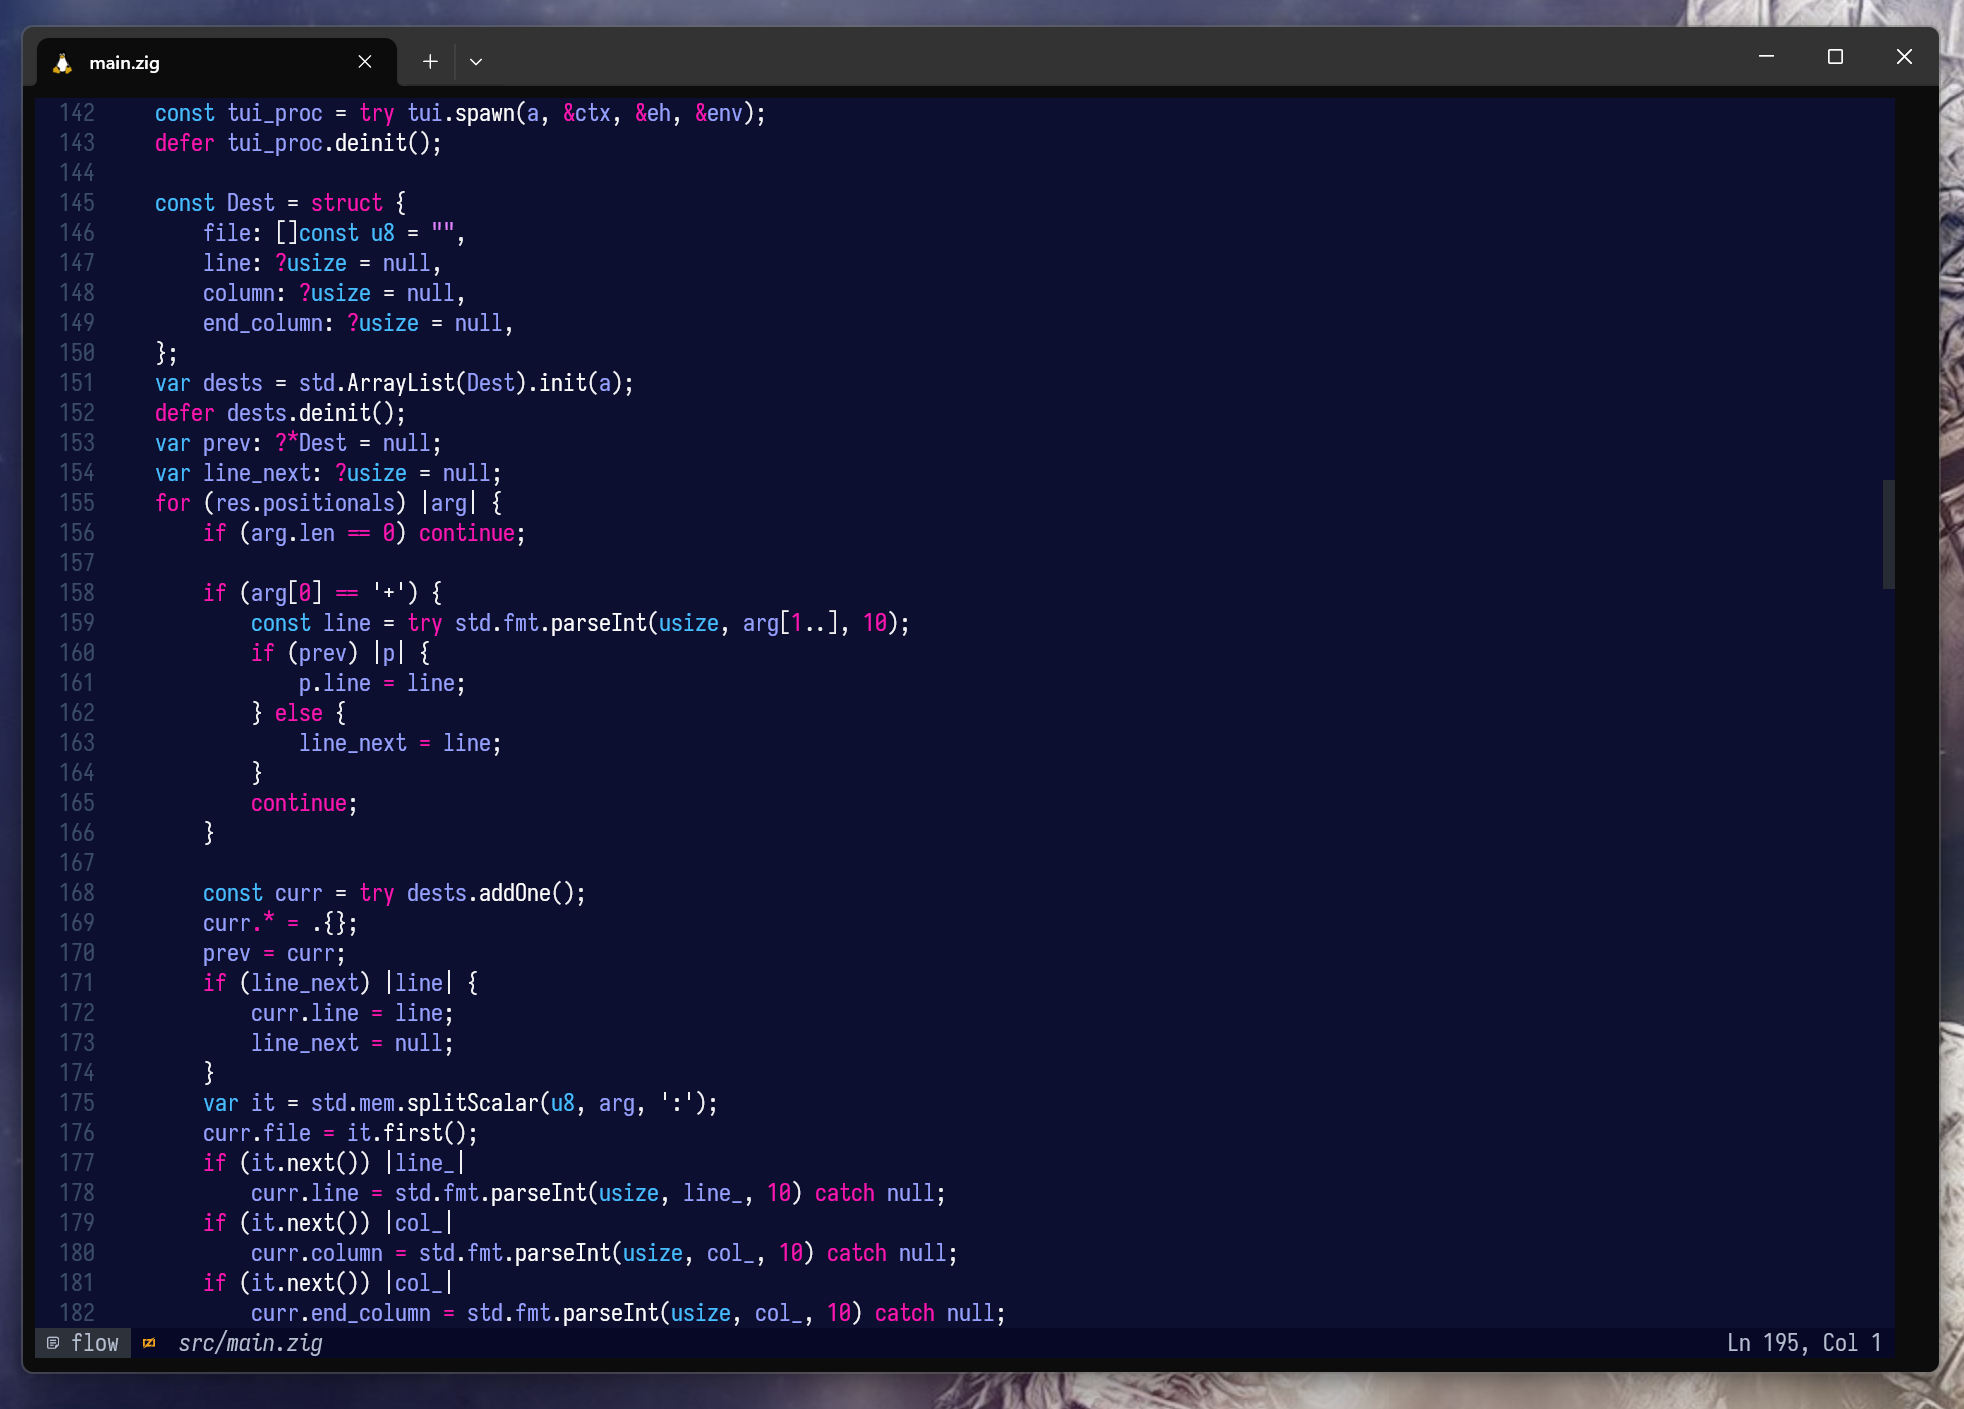
Task: Click line number 155 in the gutter
Action: click(77, 503)
